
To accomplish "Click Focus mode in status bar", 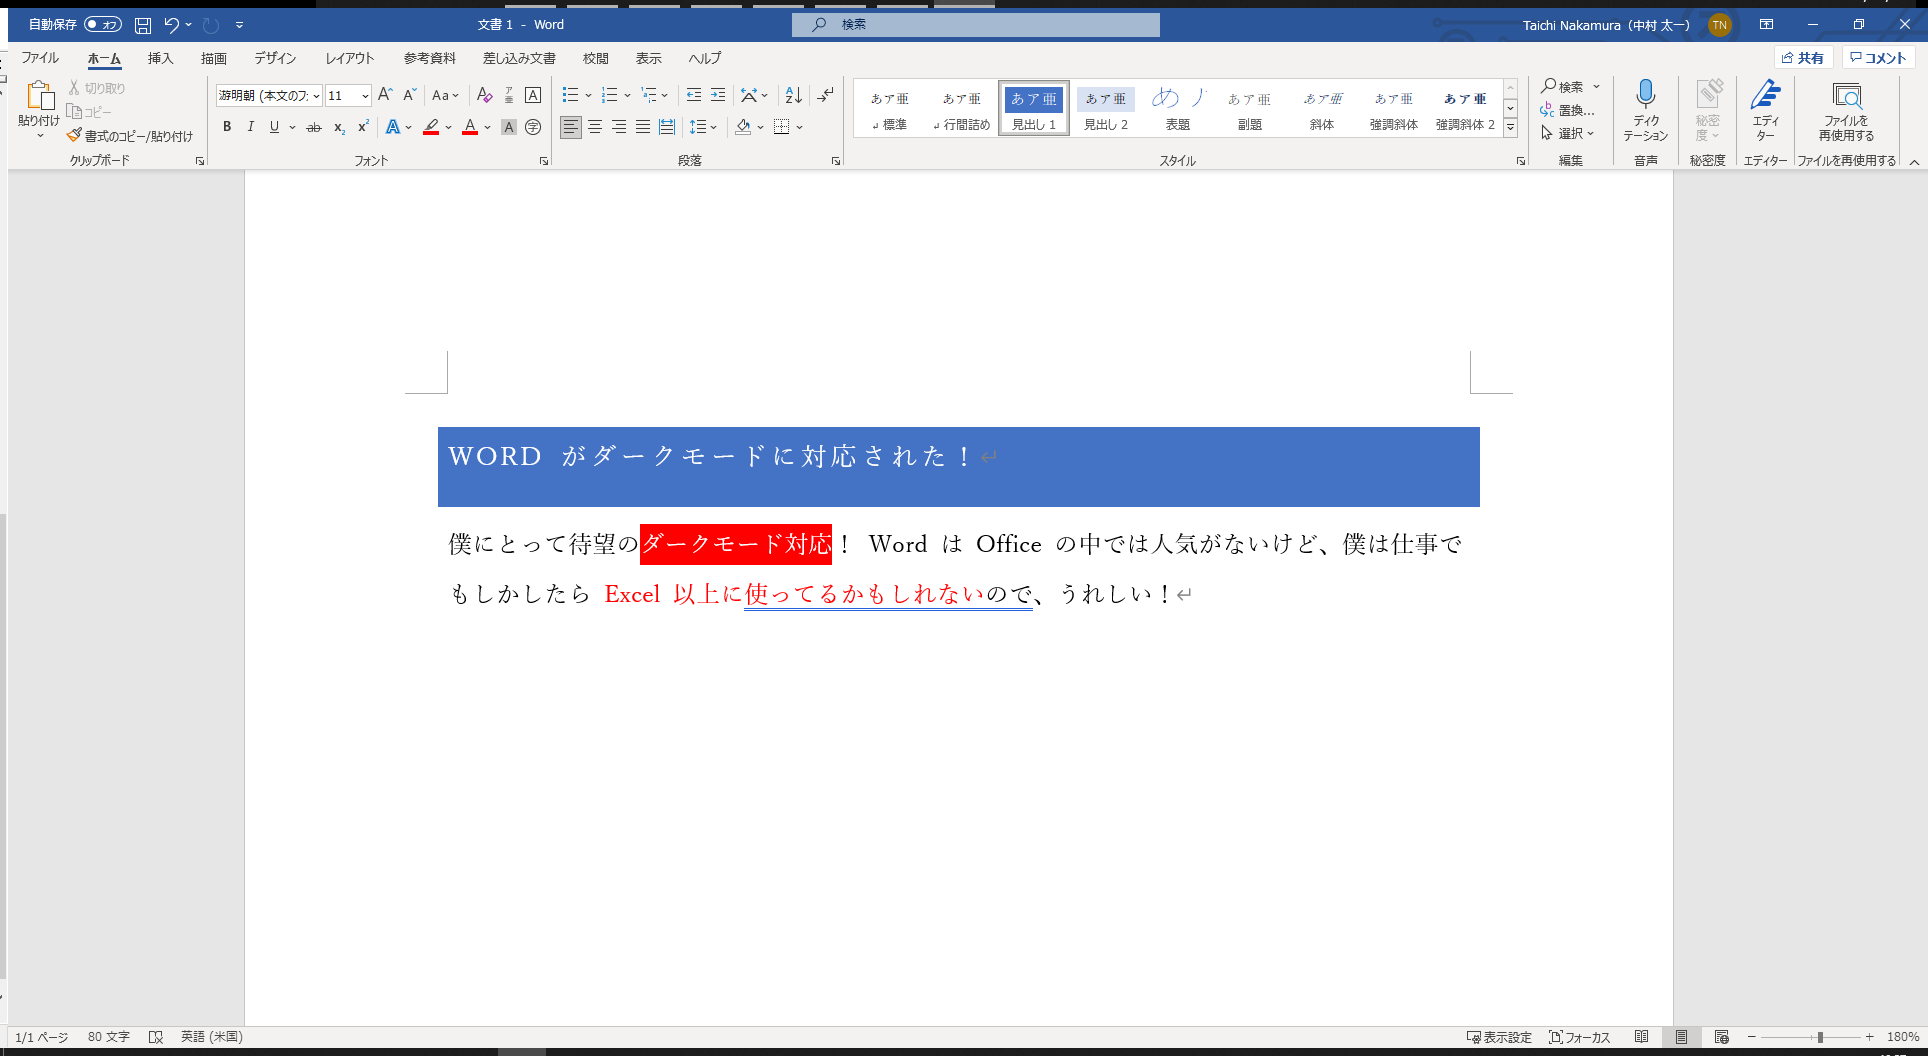I will 1579,1037.
